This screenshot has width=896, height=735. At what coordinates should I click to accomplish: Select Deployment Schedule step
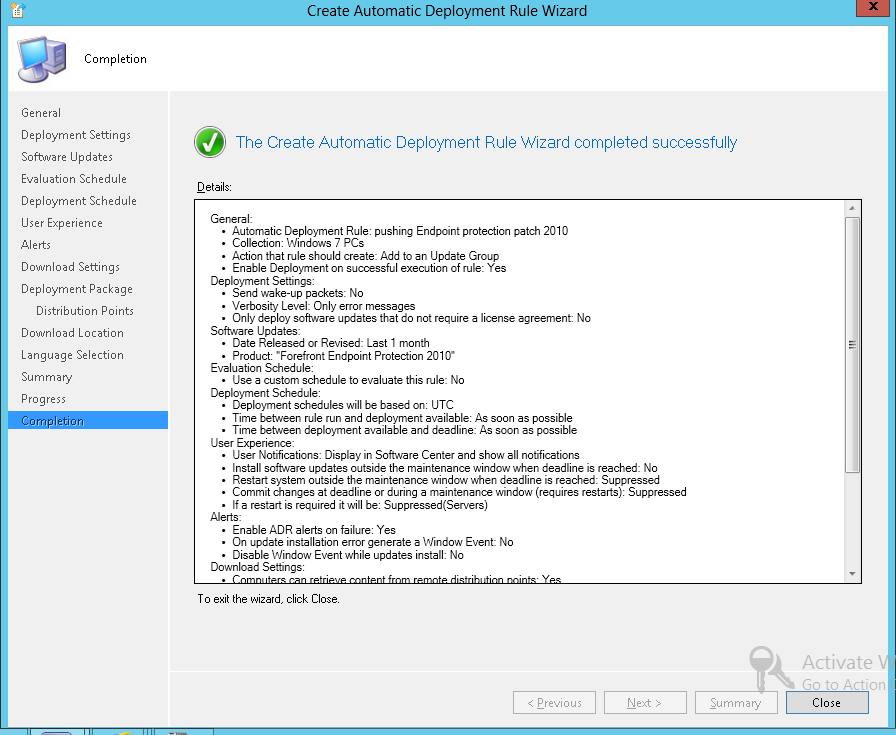click(79, 201)
